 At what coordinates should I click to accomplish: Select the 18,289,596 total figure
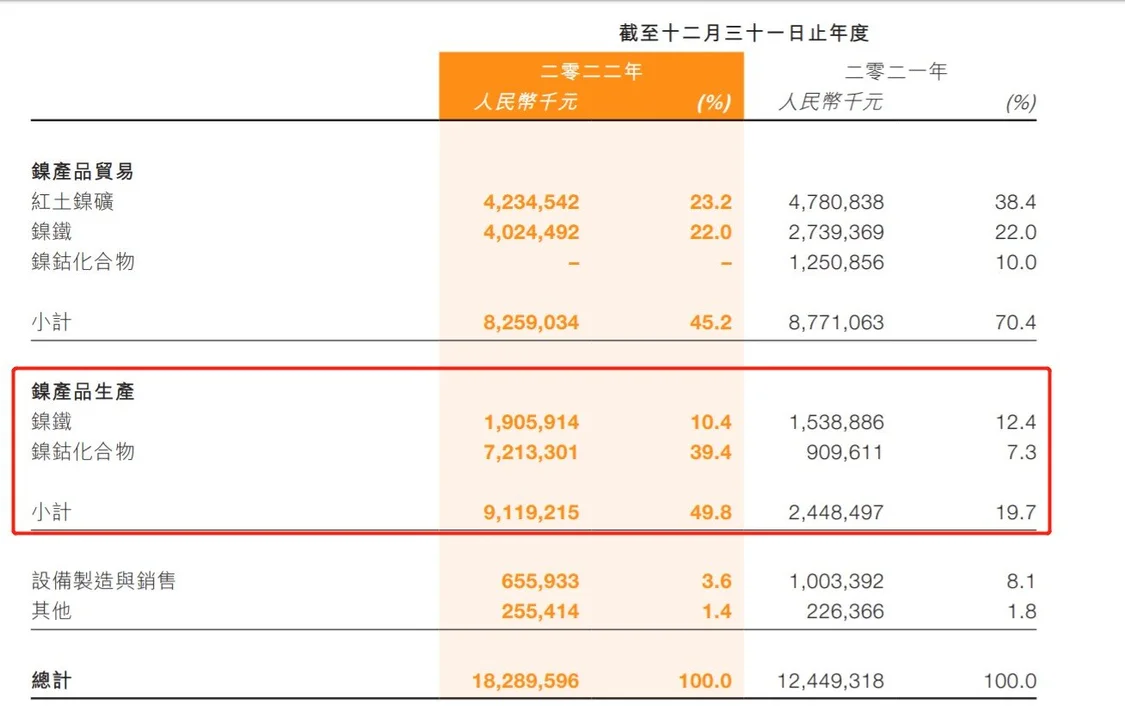click(525, 681)
